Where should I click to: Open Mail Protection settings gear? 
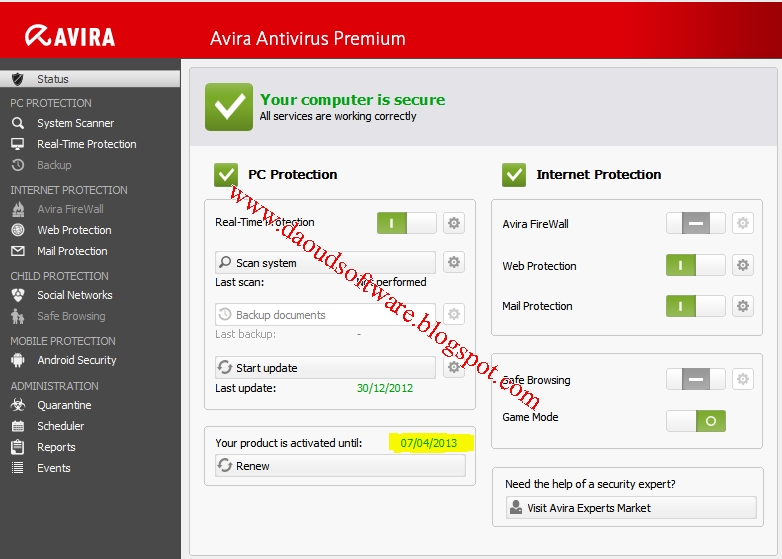(743, 306)
